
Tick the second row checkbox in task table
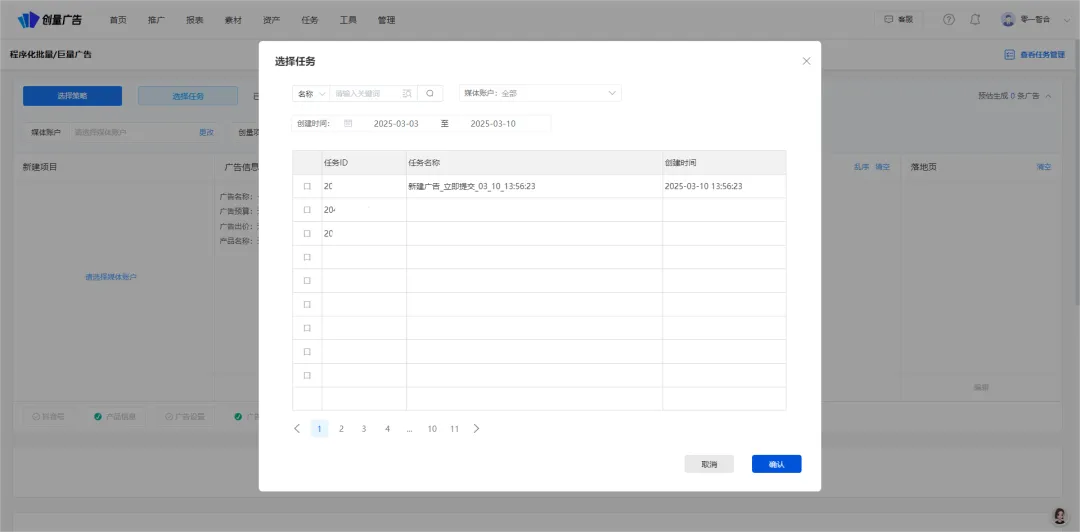tap(307, 210)
